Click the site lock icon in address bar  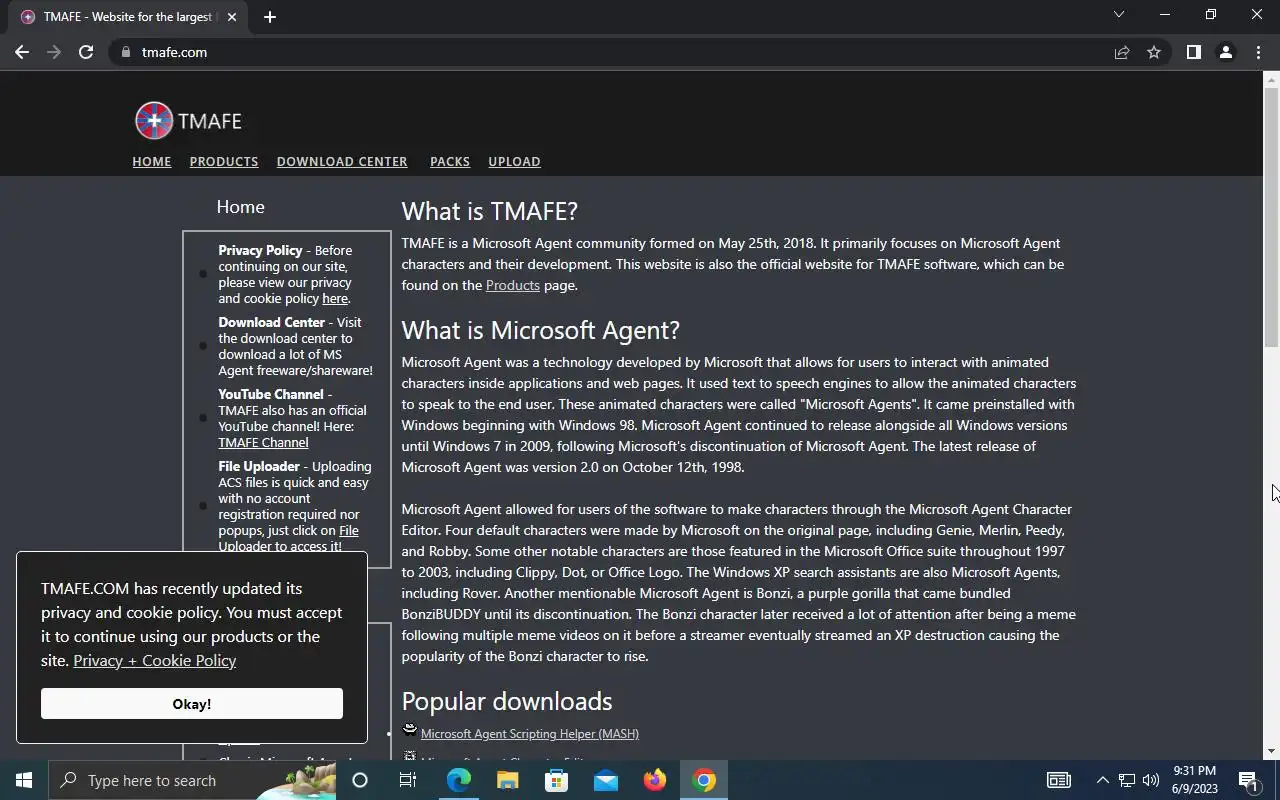coord(125,52)
